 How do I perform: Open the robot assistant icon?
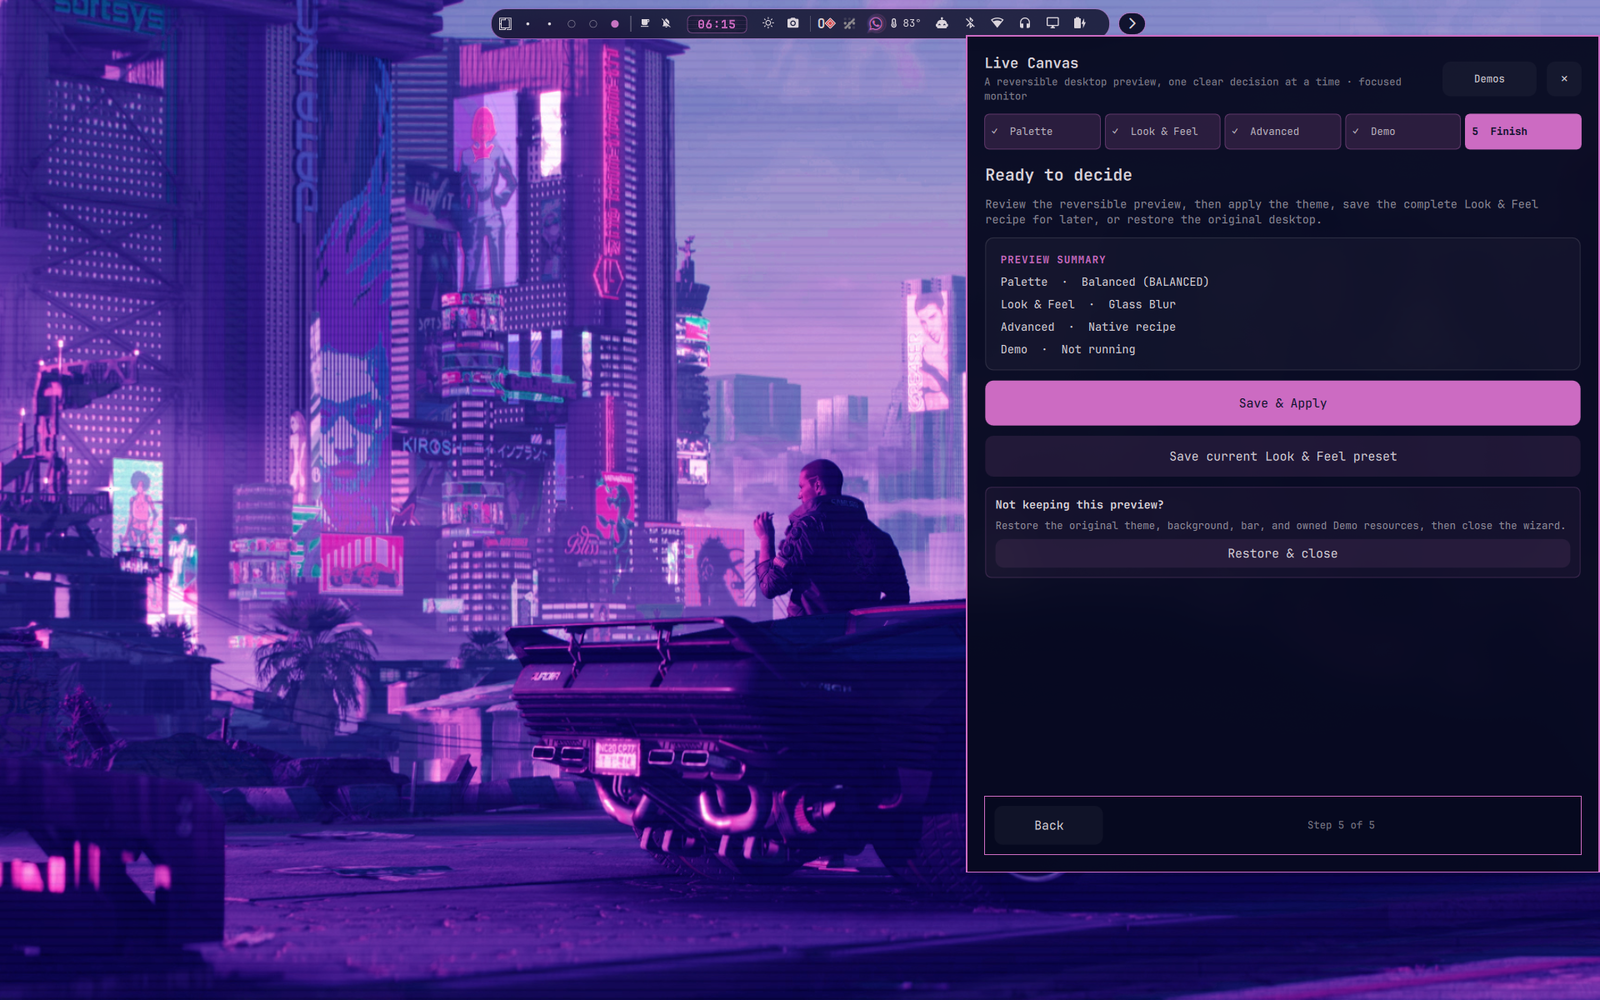942,23
